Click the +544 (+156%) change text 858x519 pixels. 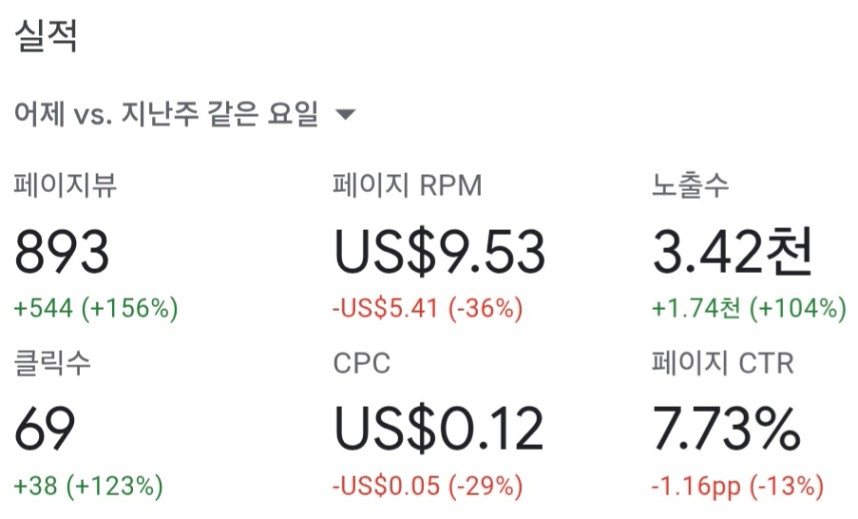tap(96, 308)
